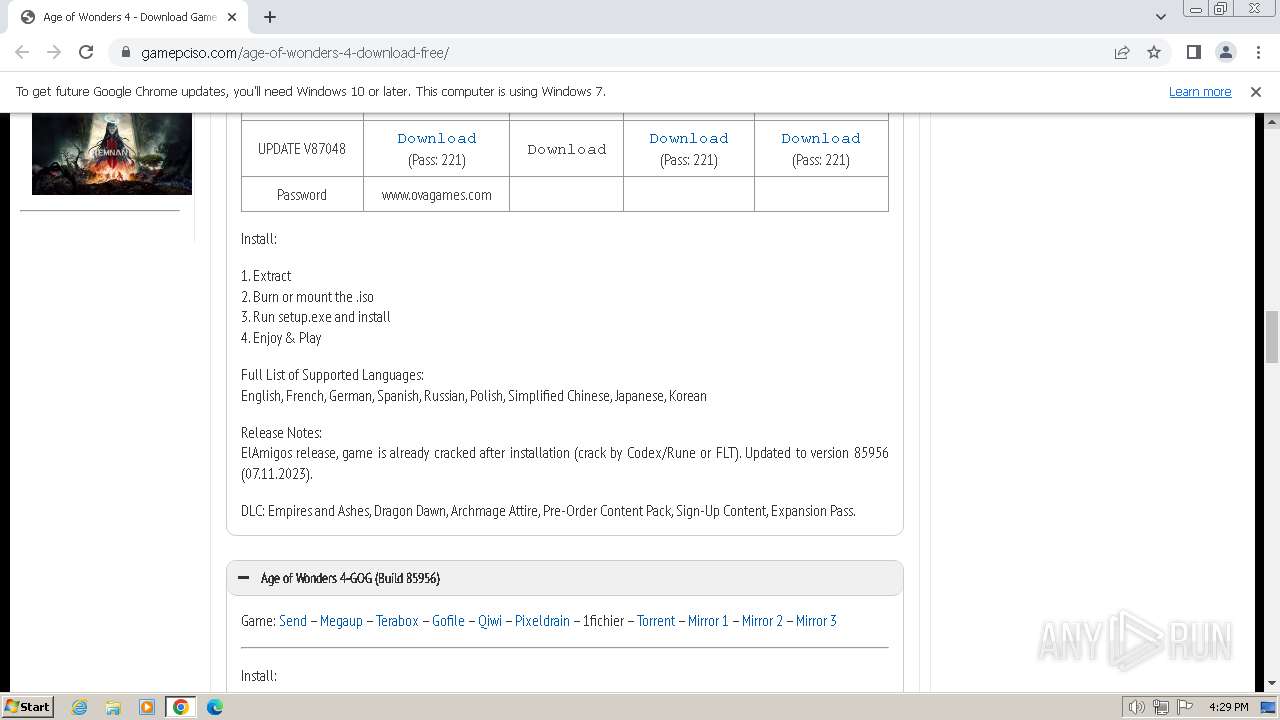Image resolution: width=1280 pixels, height=720 pixels.
Task: Click the scrollbar up arrow
Action: tap(1271, 121)
